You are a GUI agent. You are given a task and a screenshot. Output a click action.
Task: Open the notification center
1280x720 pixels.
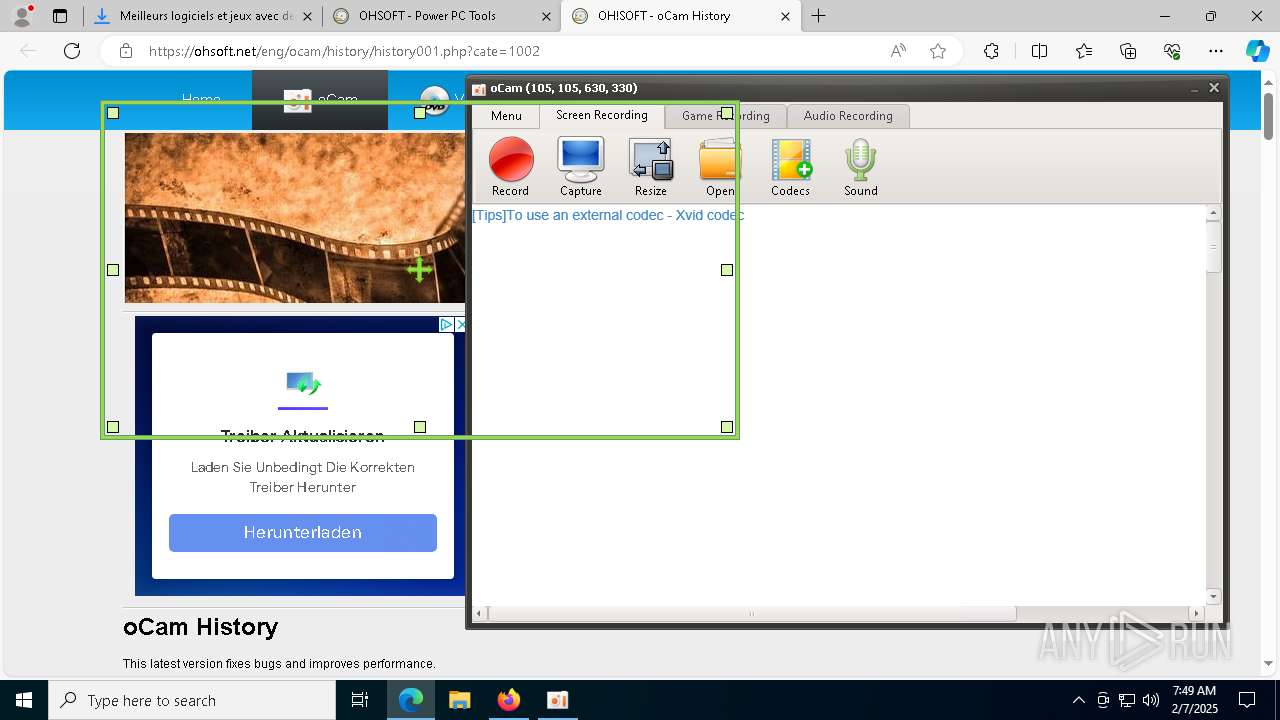coord(1247,700)
